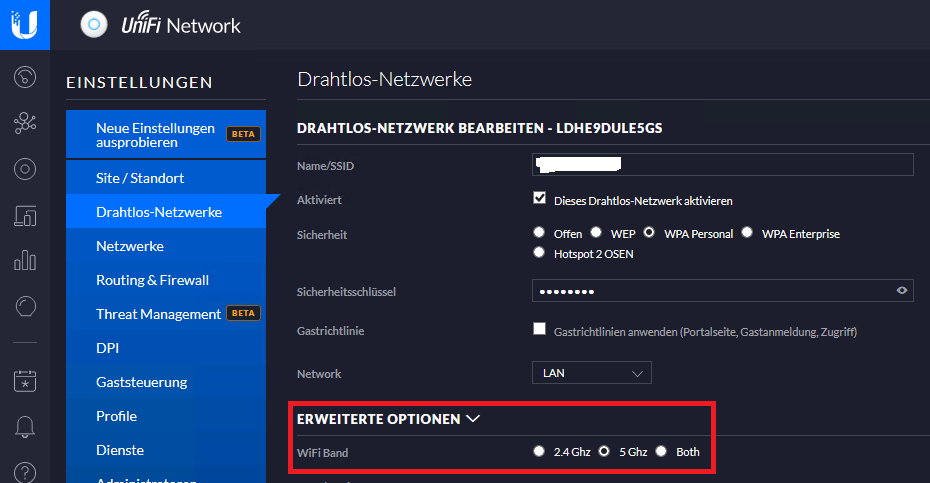Open the Clients icon in sidebar
Image resolution: width=930 pixels, height=483 pixels.
[25, 215]
